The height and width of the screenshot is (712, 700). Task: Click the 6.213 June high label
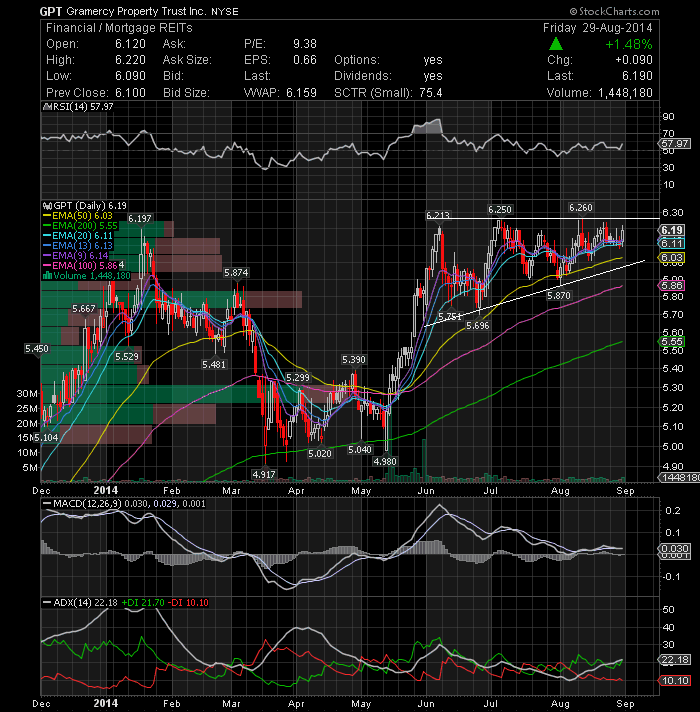438,215
